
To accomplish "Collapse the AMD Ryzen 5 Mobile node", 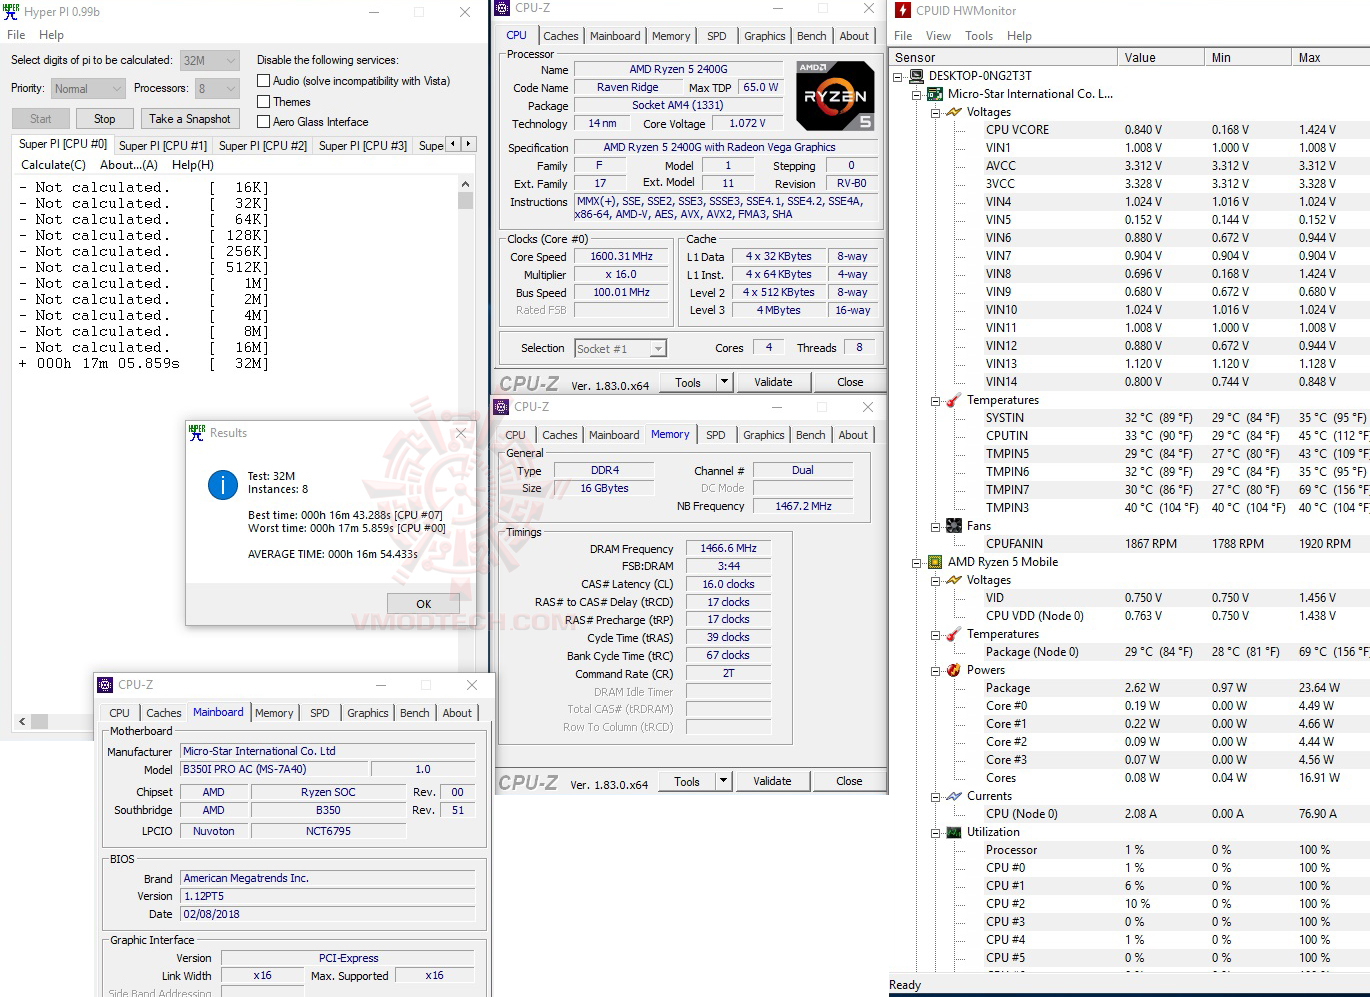I will pyautogui.click(x=917, y=562).
